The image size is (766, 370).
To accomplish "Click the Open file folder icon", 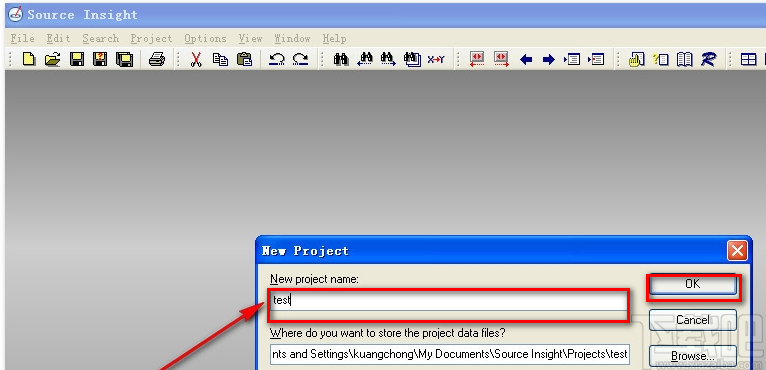I will tap(52, 60).
